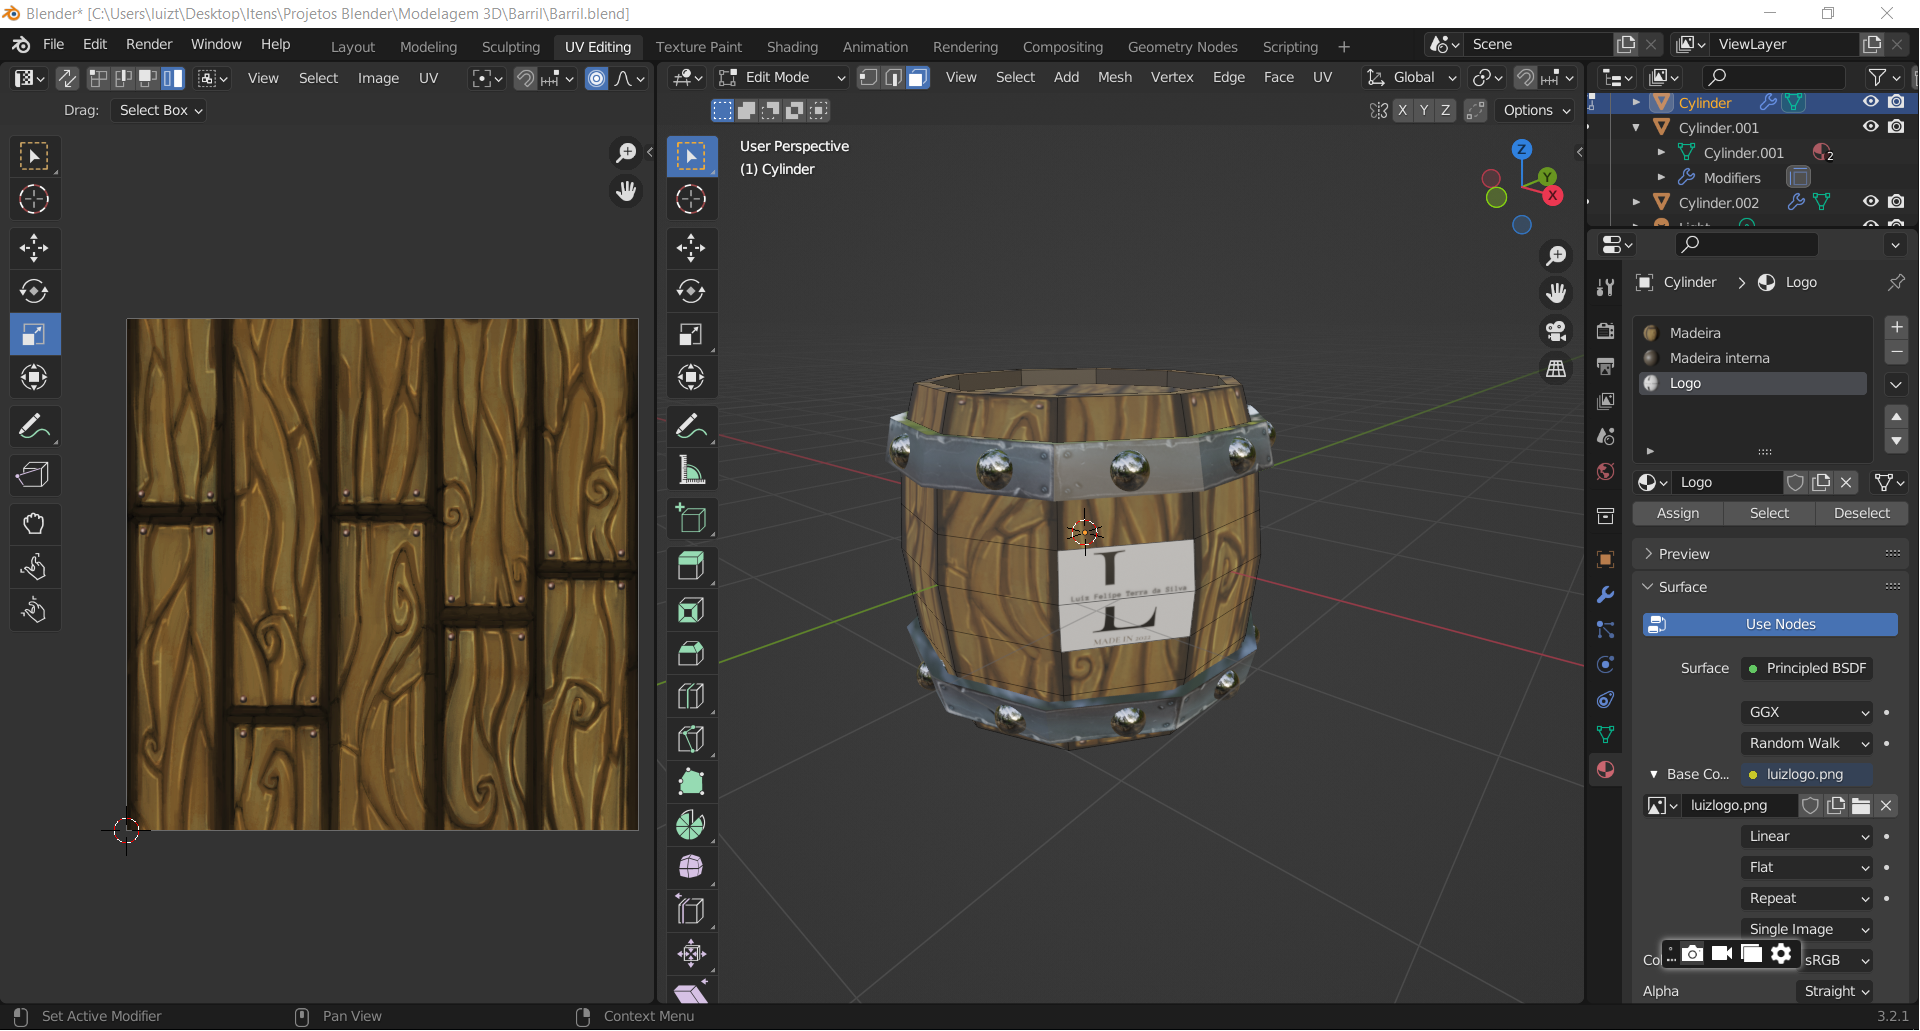Image resolution: width=1920 pixels, height=1031 pixels.
Task: Click the Madeira material preview sphere
Action: 1650,332
